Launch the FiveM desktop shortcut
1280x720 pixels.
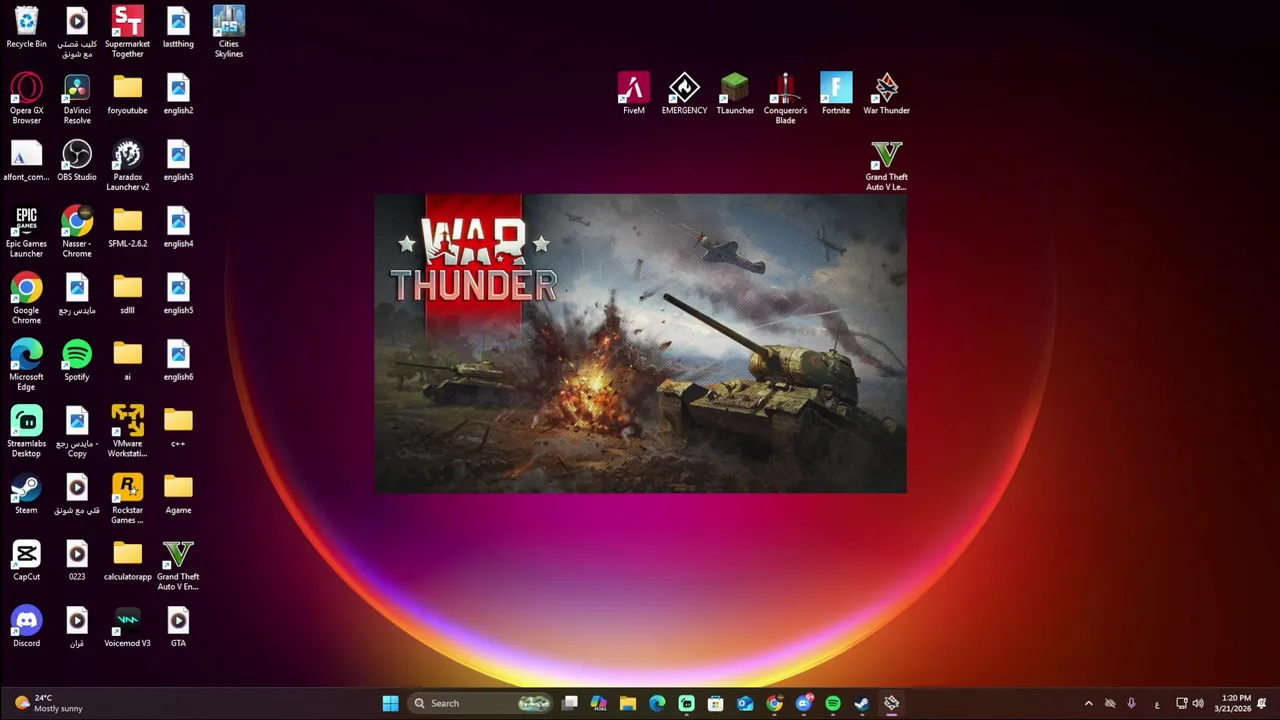(633, 94)
